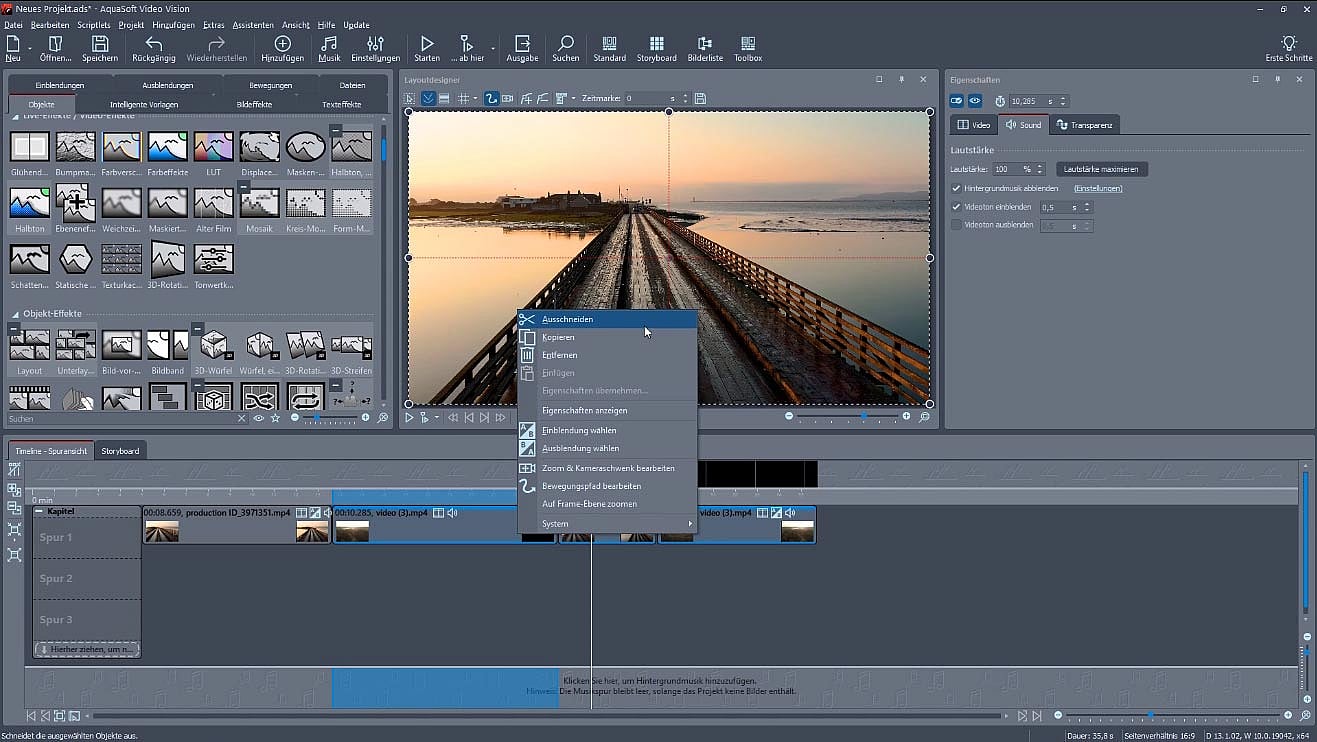The image size is (1317, 742).
Task: Open the Toolbox from the toolbar
Action: click(747, 48)
